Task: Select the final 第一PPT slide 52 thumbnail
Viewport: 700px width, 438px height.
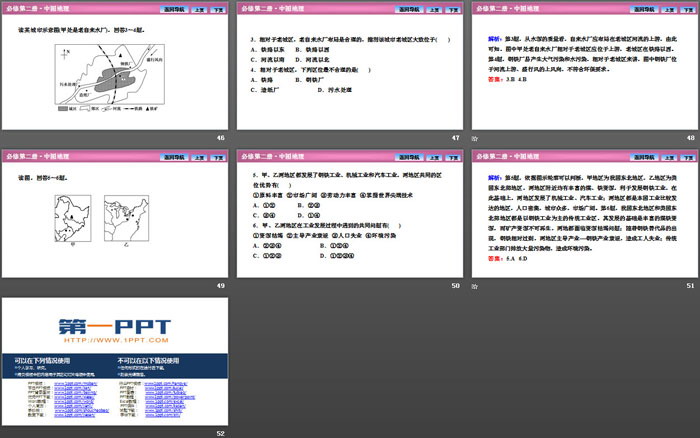Action: click(115, 362)
